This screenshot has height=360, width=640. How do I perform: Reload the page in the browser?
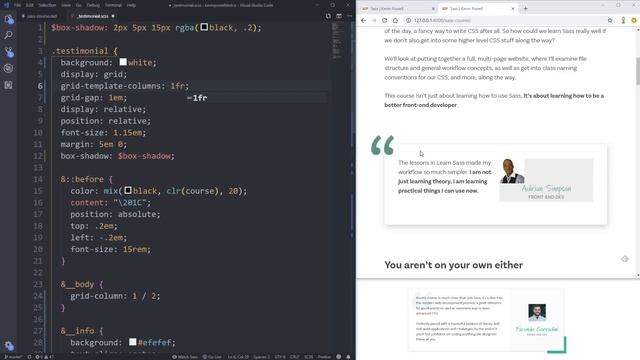(x=384, y=20)
